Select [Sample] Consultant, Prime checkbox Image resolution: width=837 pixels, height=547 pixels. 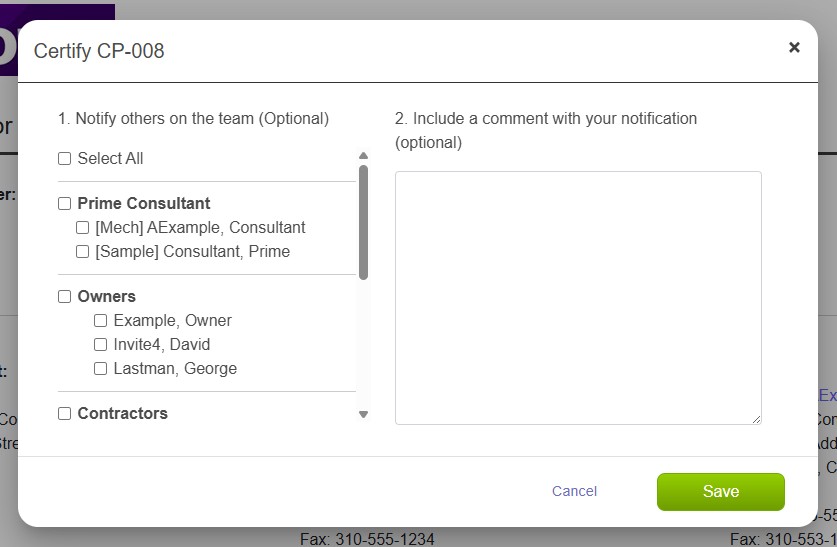(x=83, y=251)
